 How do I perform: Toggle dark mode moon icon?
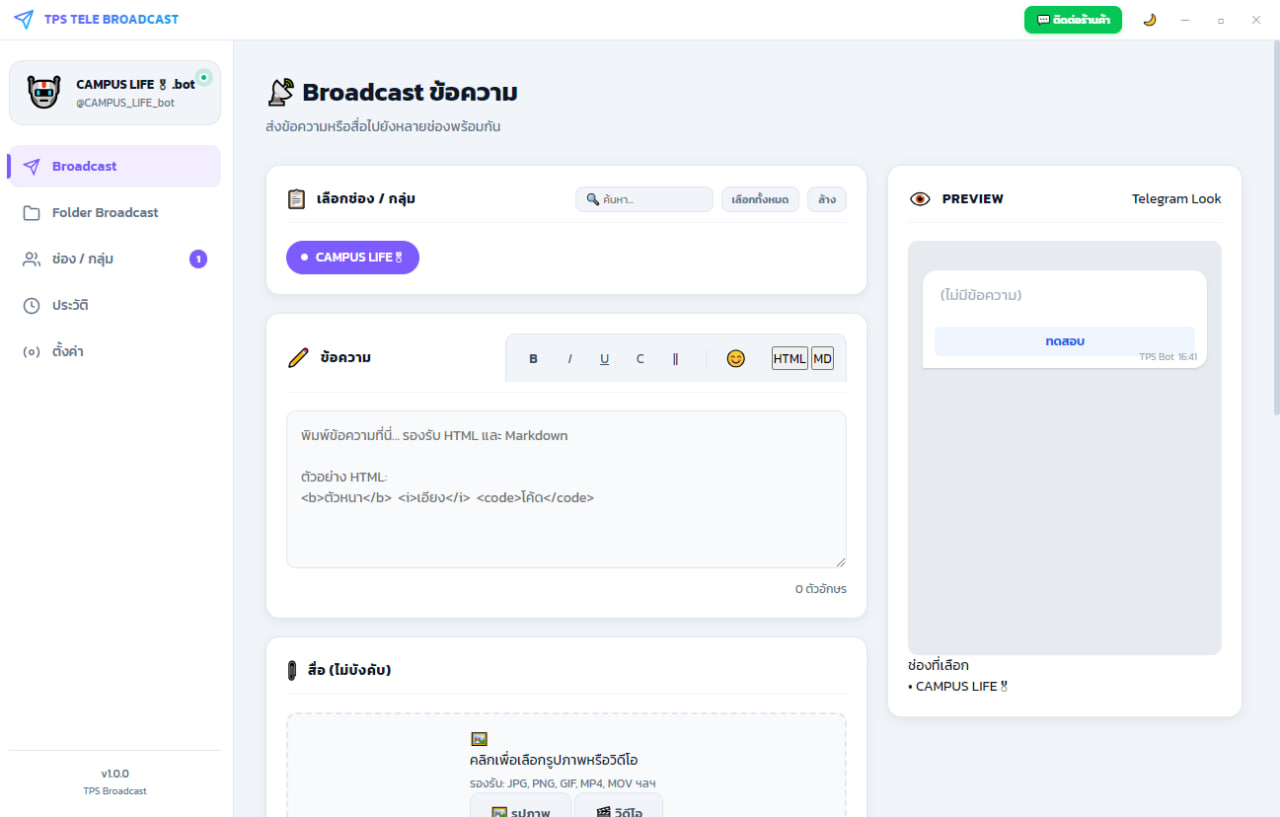1149,20
